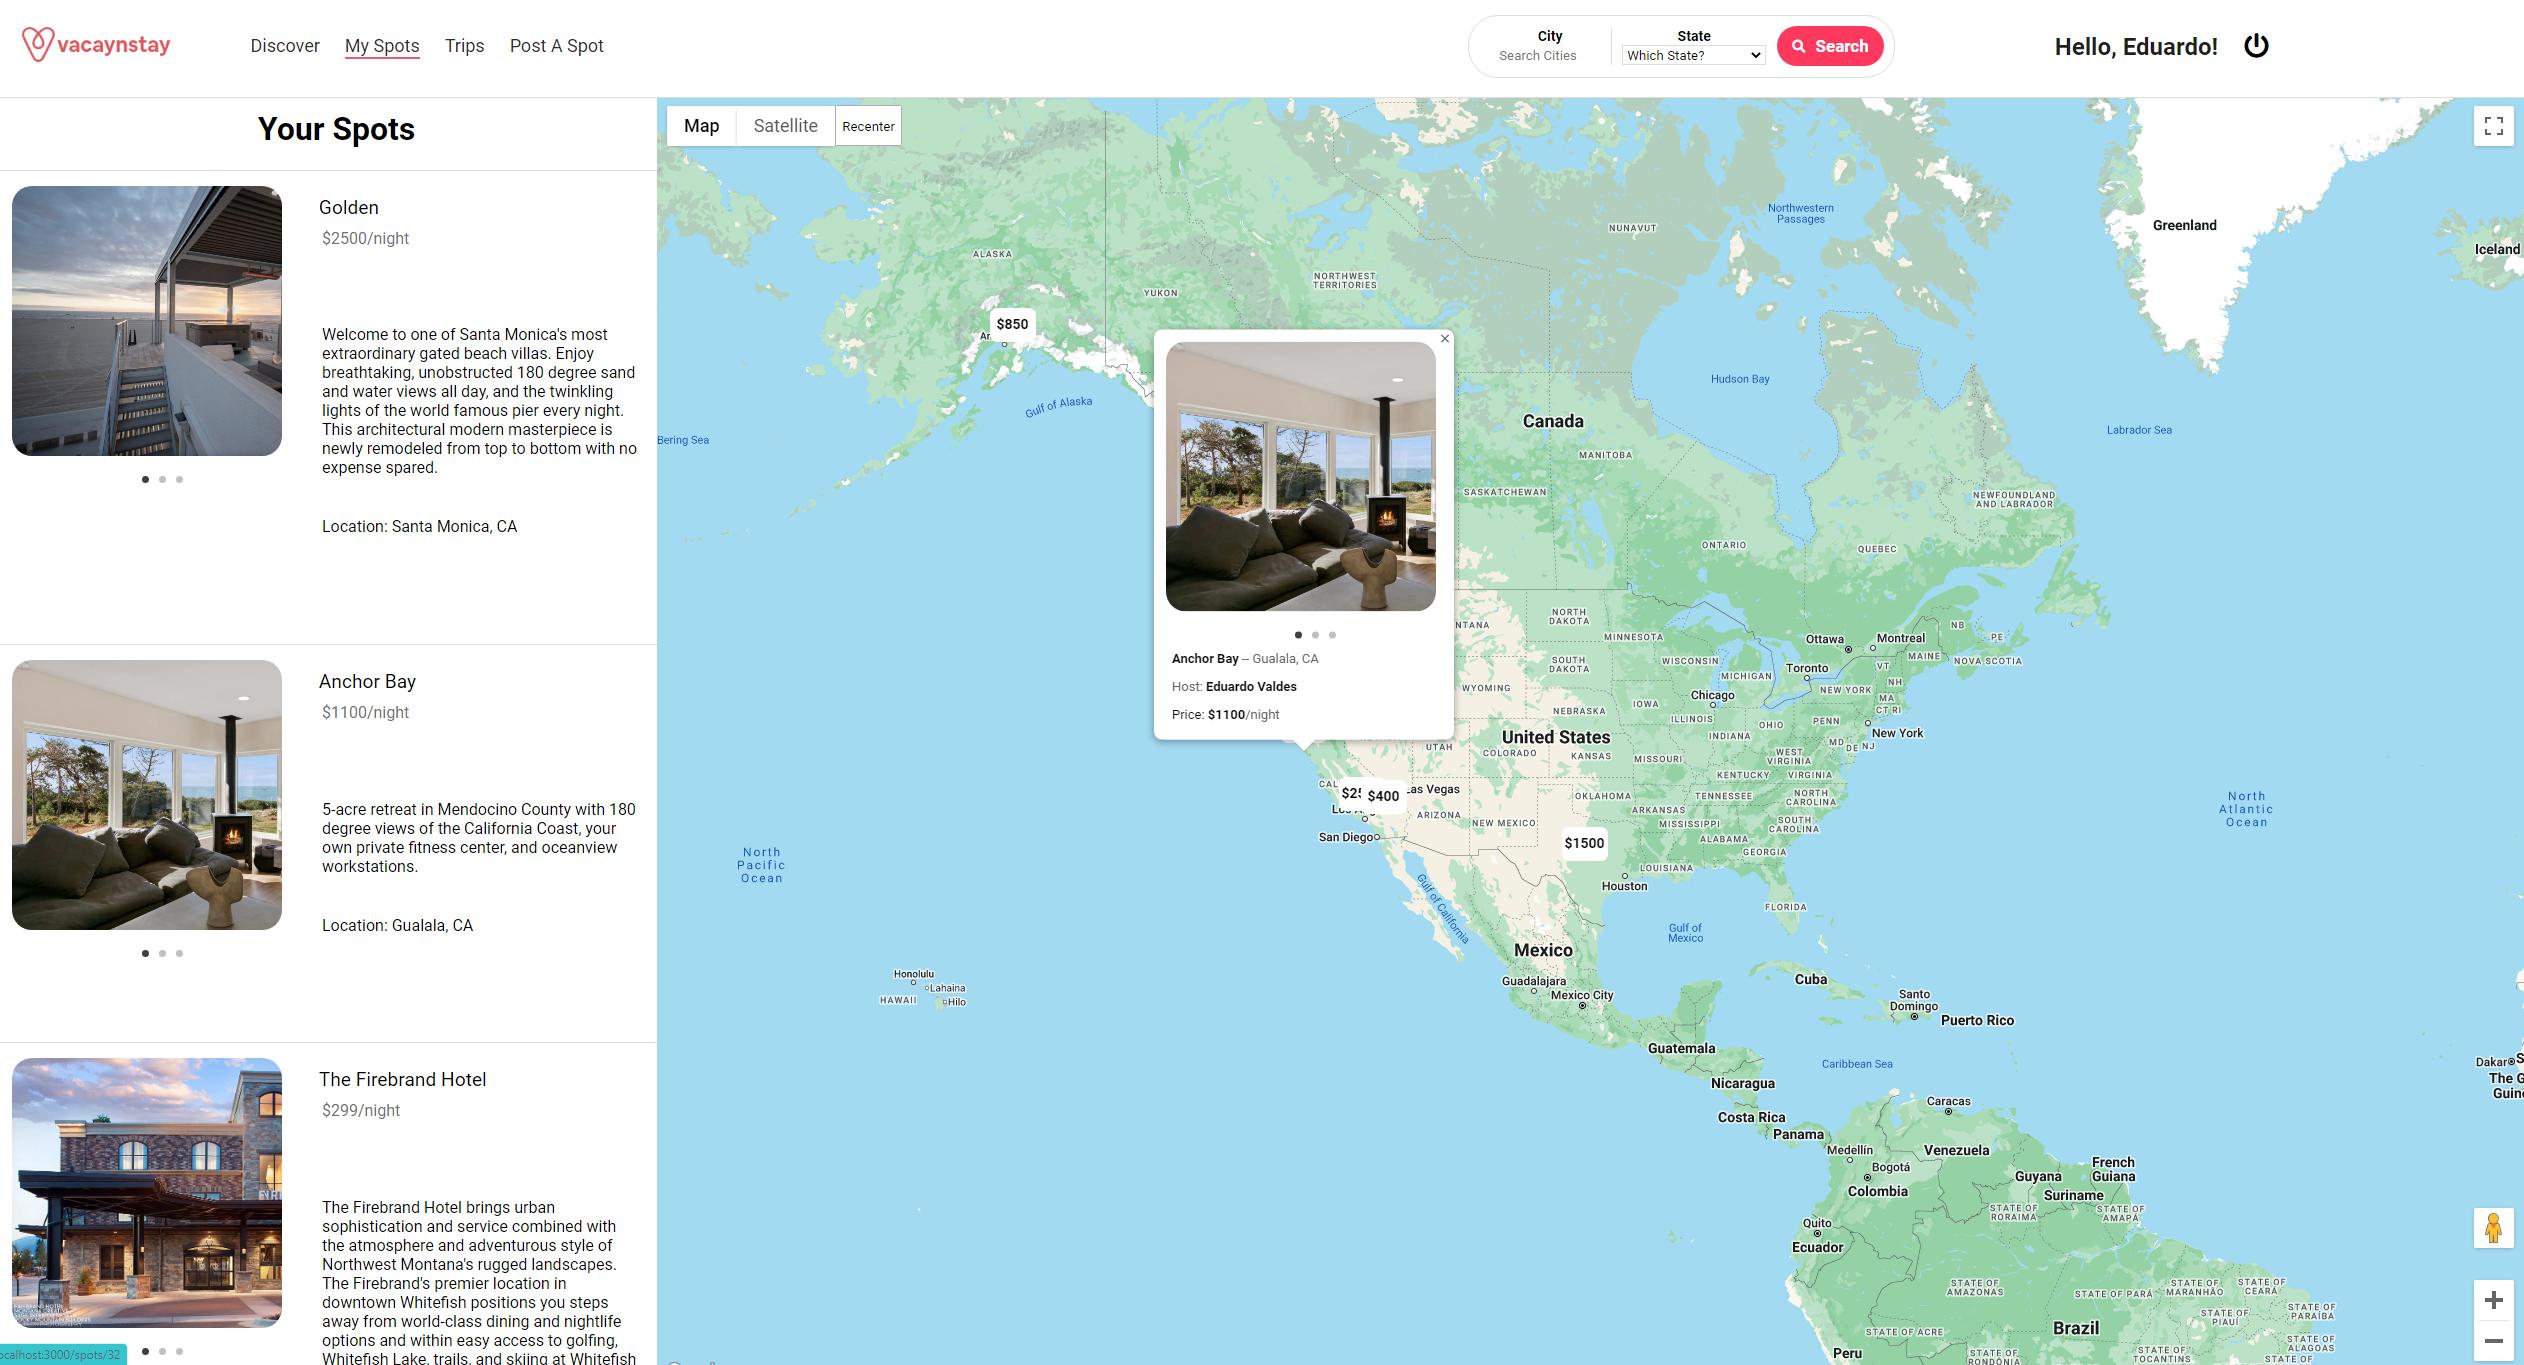Select second image dot in Anchor Bay popup
Image resolution: width=2524 pixels, height=1365 pixels.
1315,635
